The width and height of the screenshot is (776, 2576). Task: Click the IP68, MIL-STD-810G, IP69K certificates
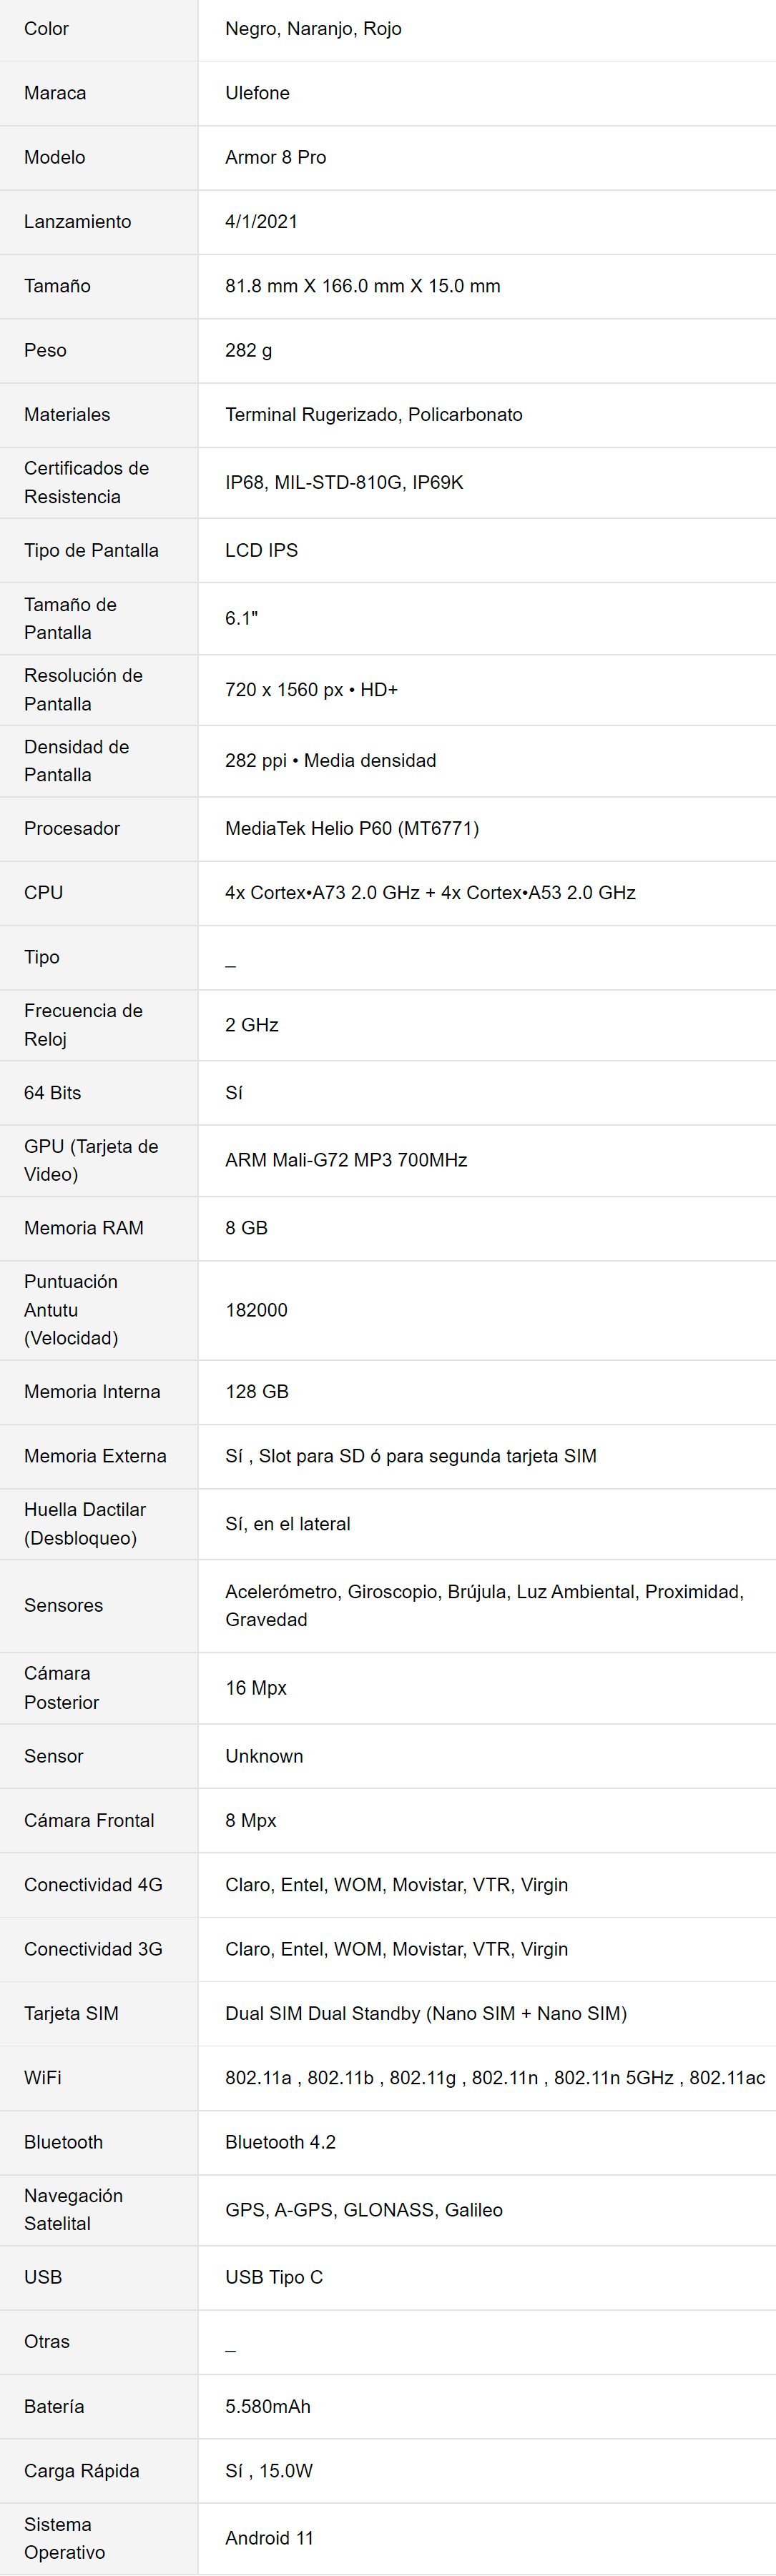[344, 482]
